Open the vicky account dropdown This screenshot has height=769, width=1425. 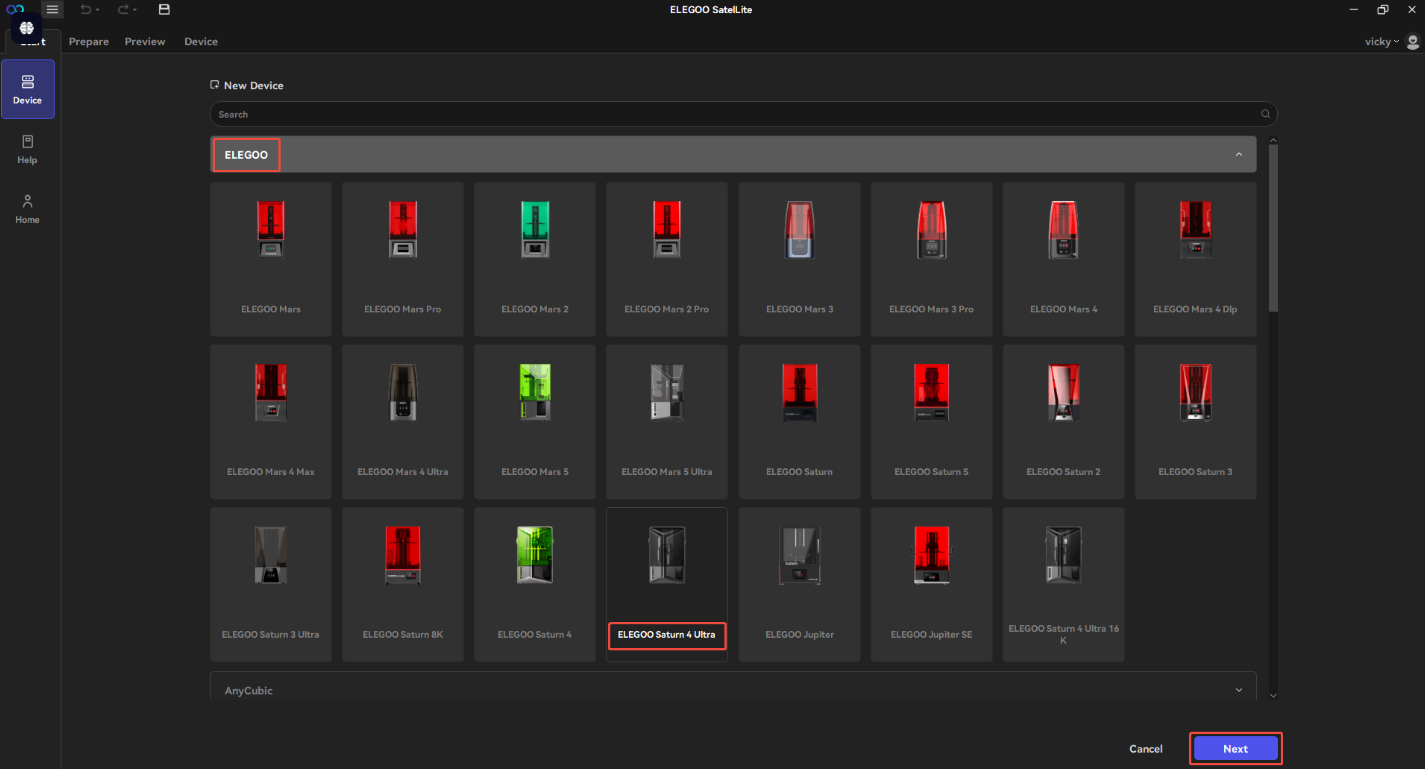coord(1383,42)
